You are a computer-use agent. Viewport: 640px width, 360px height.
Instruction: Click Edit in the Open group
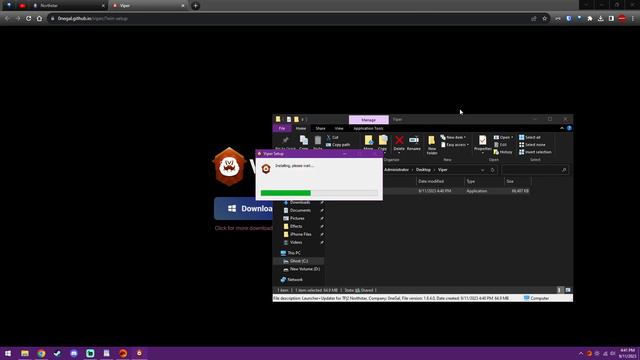pos(500,145)
